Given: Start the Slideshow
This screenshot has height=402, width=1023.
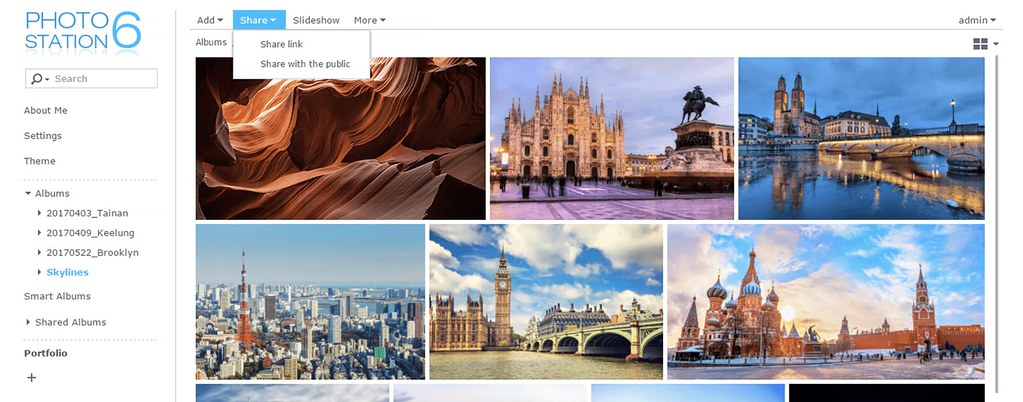Looking at the screenshot, I should [x=316, y=20].
